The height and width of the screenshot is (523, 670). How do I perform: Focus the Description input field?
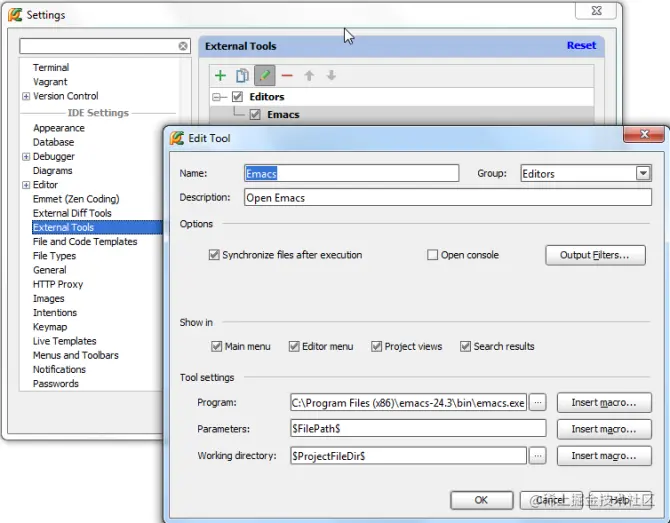click(x=448, y=197)
